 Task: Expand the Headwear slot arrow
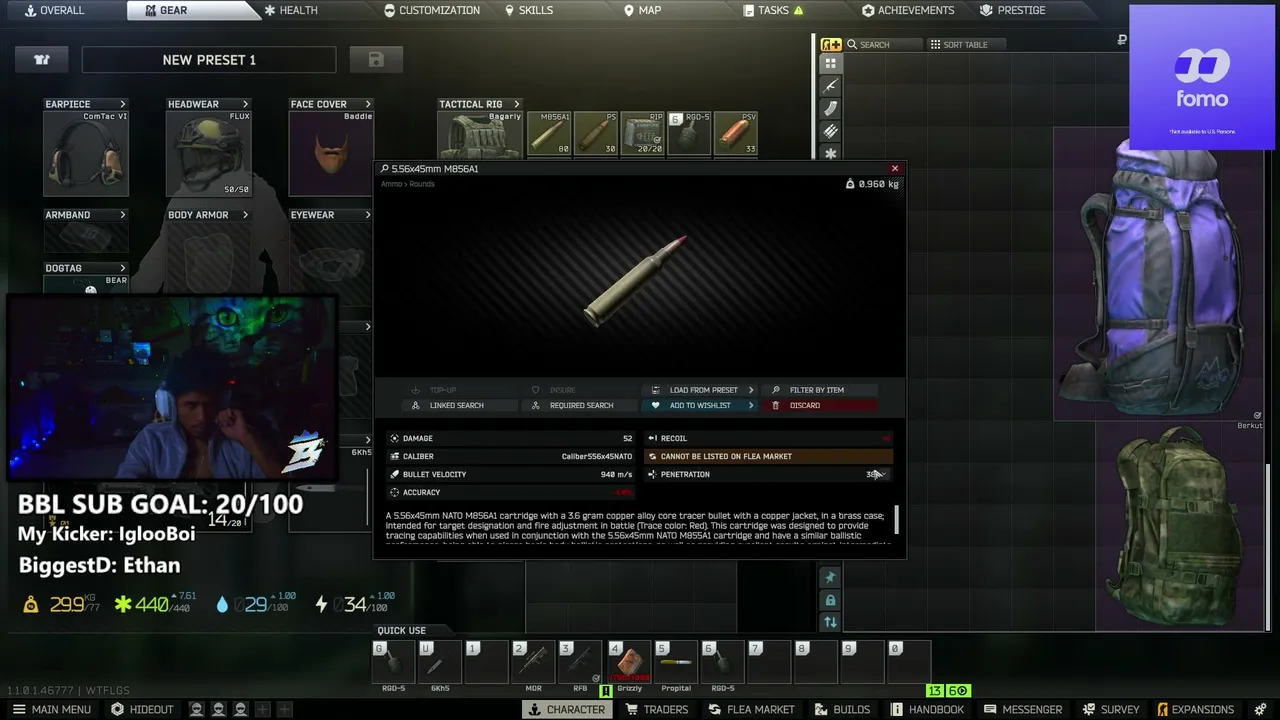coord(245,104)
